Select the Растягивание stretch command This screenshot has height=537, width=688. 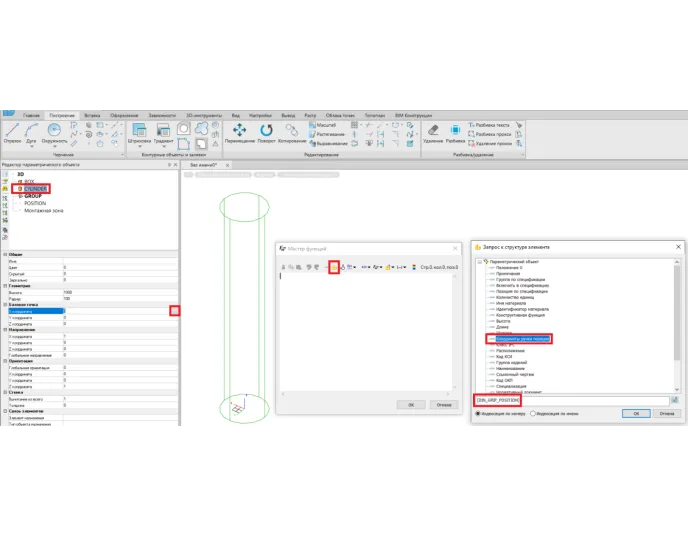coord(327,134)
